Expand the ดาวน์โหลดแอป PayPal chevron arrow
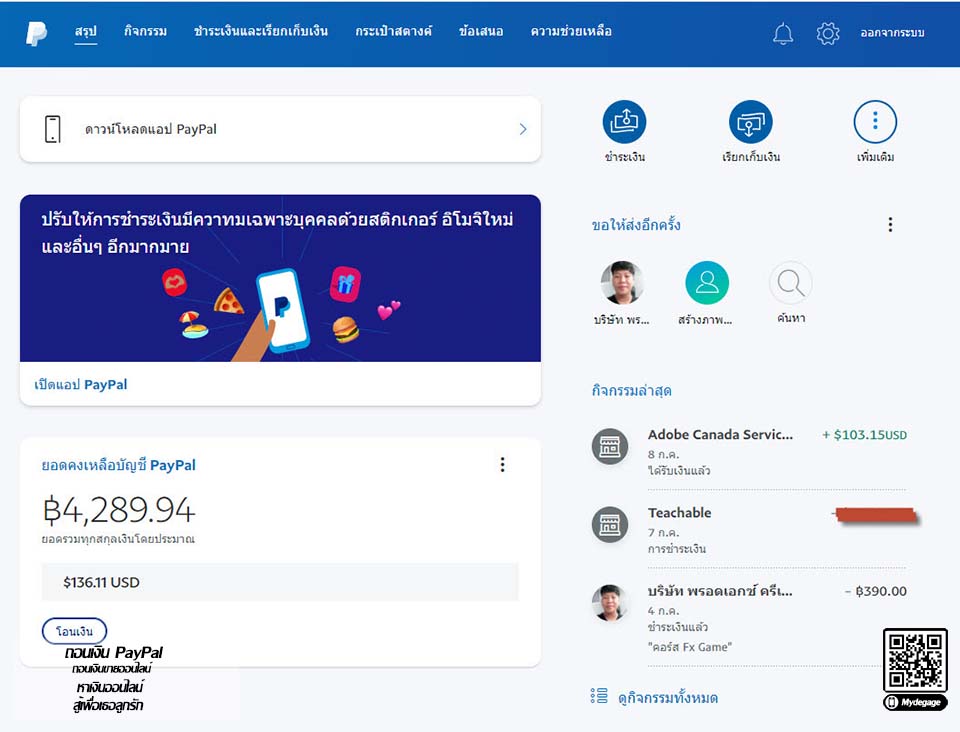This screenshot has height=732, width=960. (x=523, y=129)
